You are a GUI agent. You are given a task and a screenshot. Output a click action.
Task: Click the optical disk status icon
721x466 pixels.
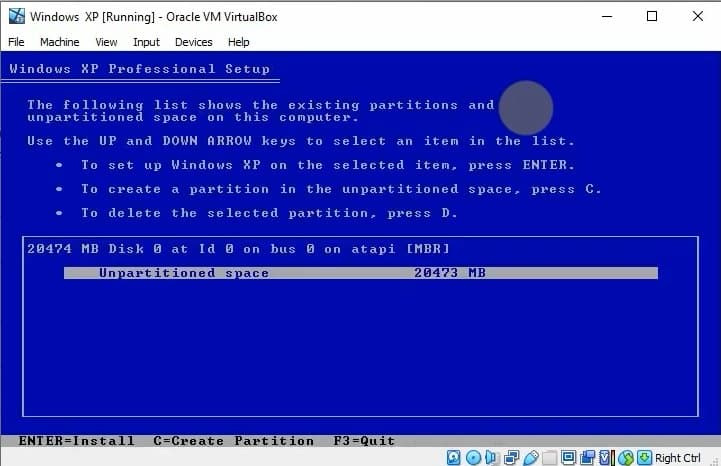pos(473,458)
